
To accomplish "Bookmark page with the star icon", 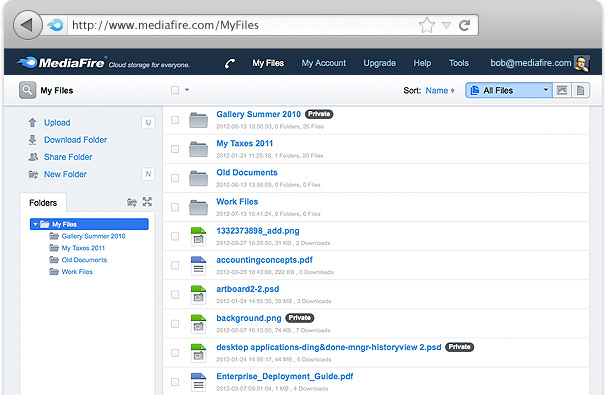I will click(x=427, y=25).
